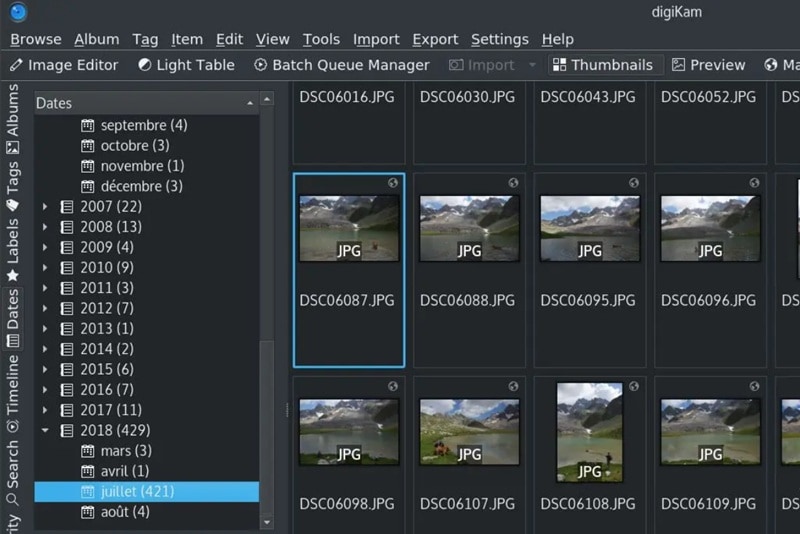The height and width of the screenshot is (534, 800).
Task: Open the Dates sidebar tab
Action: coord(12,318)
